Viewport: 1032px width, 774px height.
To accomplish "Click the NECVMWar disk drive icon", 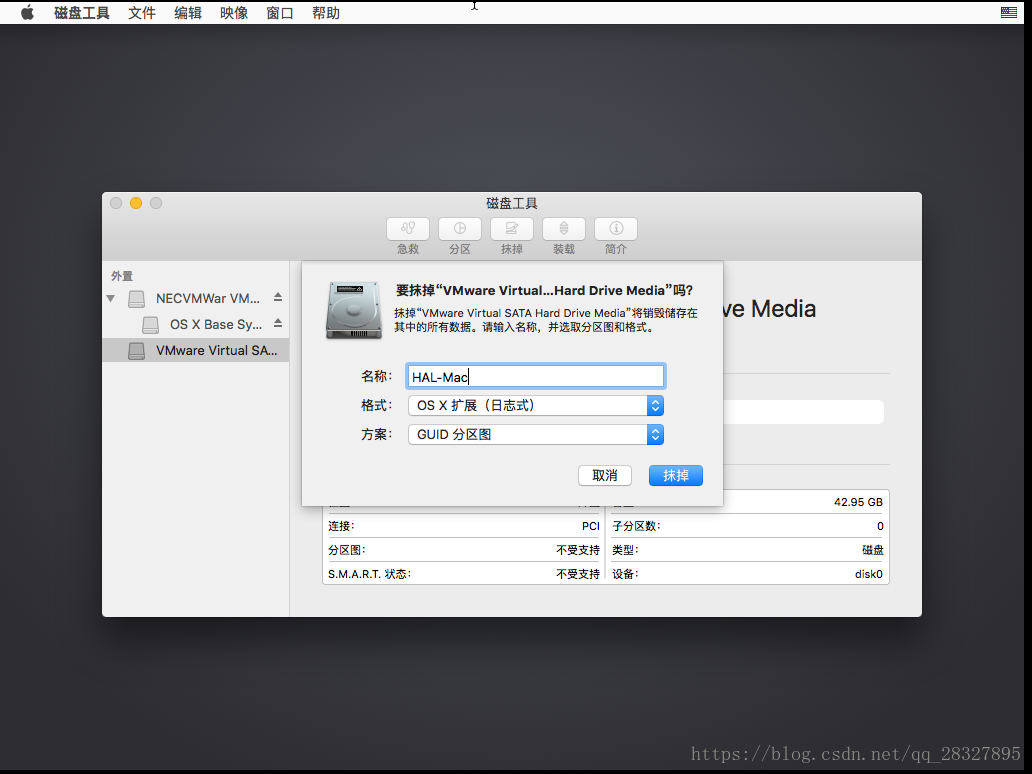I will 136,299.
